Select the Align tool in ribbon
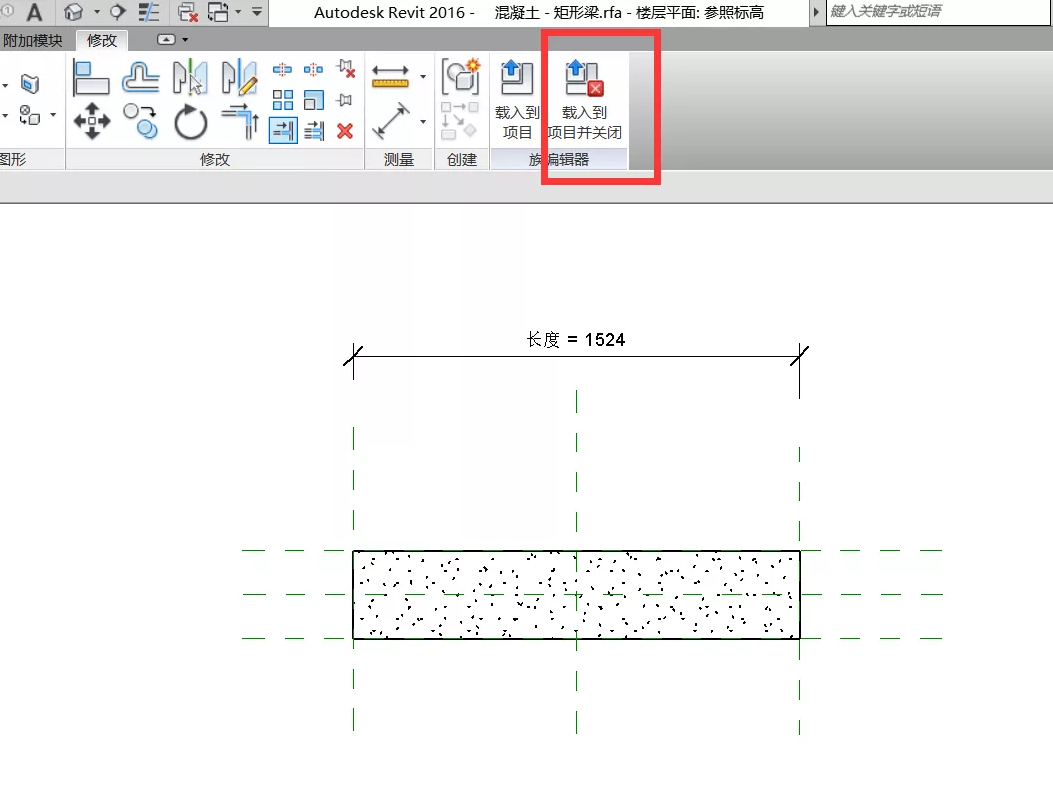The width and height of the screenshot is (1053, 808). pos(92,77)
